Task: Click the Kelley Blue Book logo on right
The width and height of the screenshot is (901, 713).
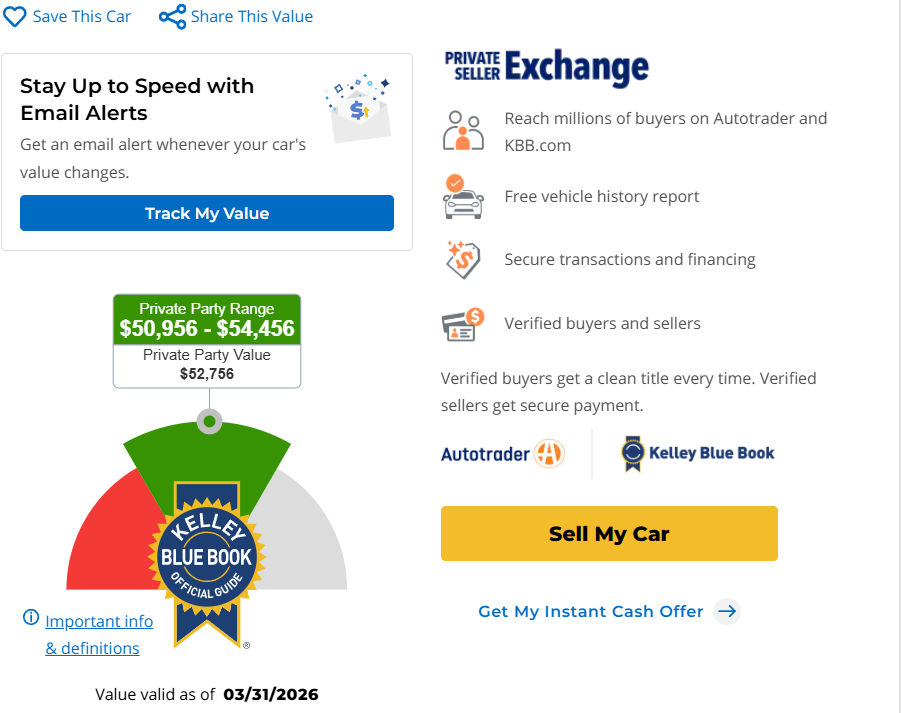Action: coord(697,453)
